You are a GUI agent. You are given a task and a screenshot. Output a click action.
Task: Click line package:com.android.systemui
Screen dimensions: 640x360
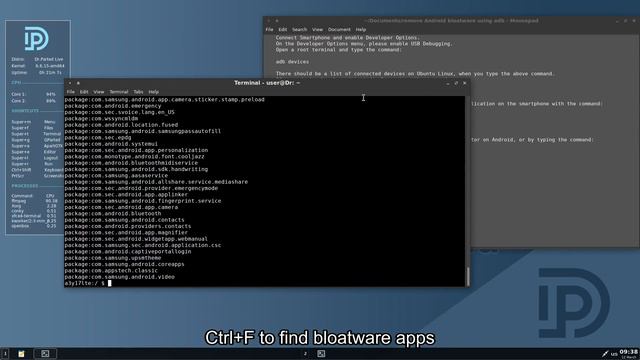111,144
